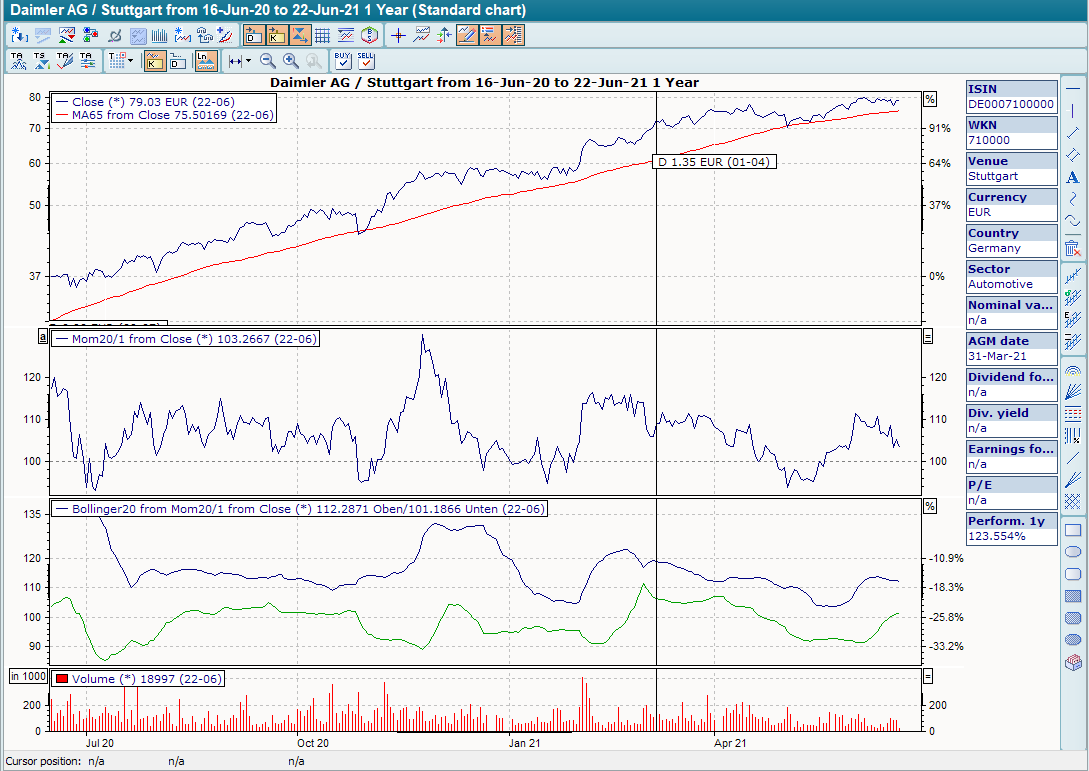Click the zoom in magnifier icon
This screenshot has height=771, width=1089.
291,61
